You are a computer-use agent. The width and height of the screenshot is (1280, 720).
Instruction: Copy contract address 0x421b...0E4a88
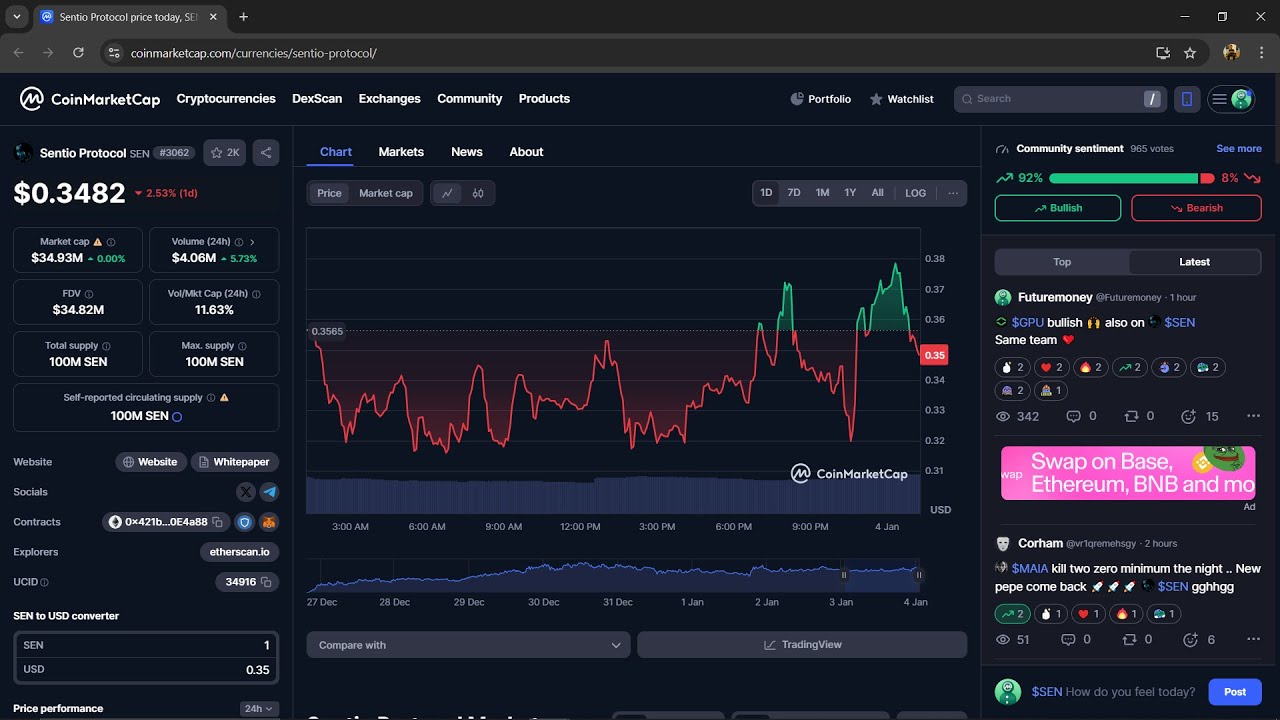click(217, 522)
